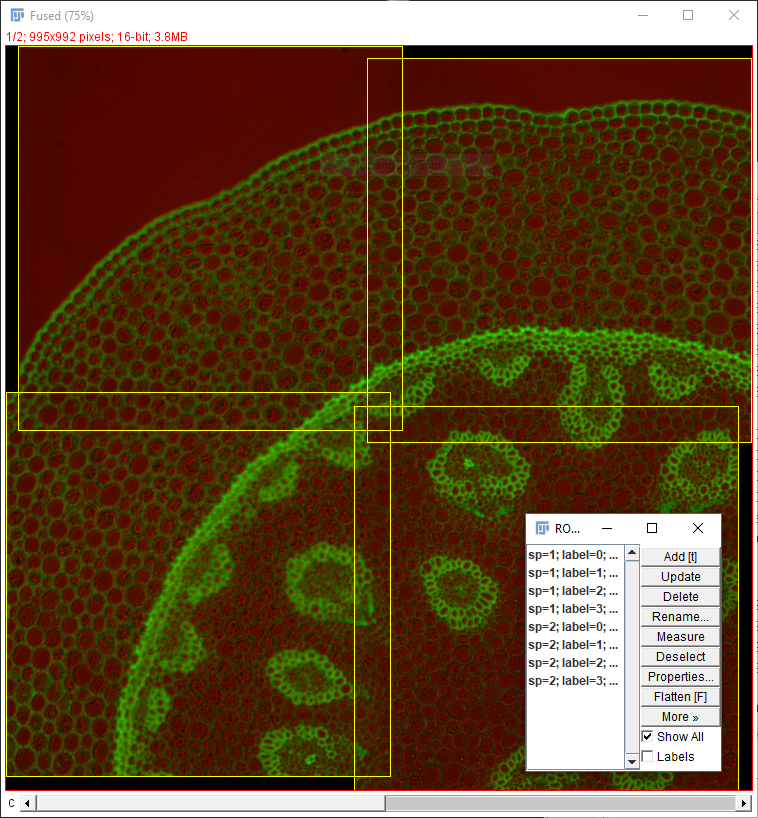Click the channel slider thumb
This screenshot has width=758, height=818.
[560, 803]
